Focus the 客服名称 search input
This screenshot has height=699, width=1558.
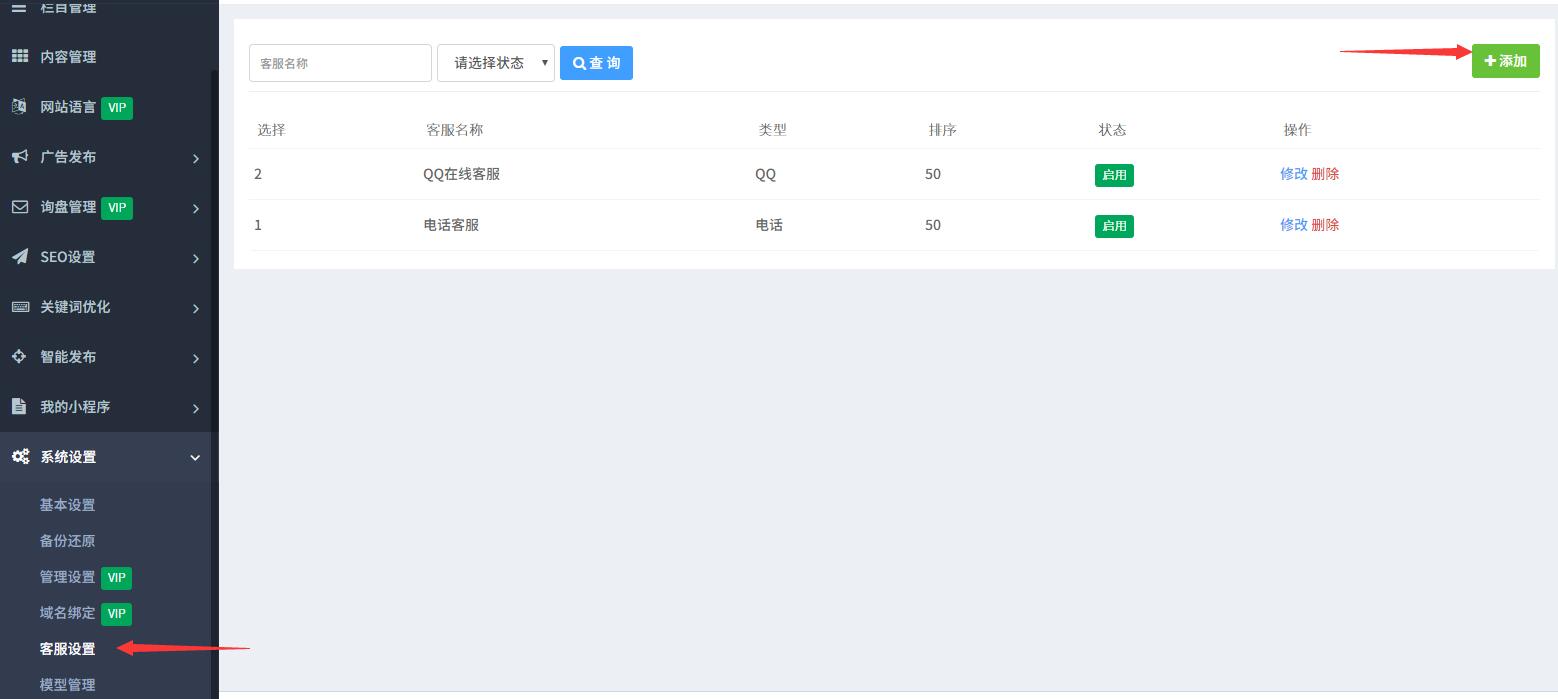click(x=340, y=63)
